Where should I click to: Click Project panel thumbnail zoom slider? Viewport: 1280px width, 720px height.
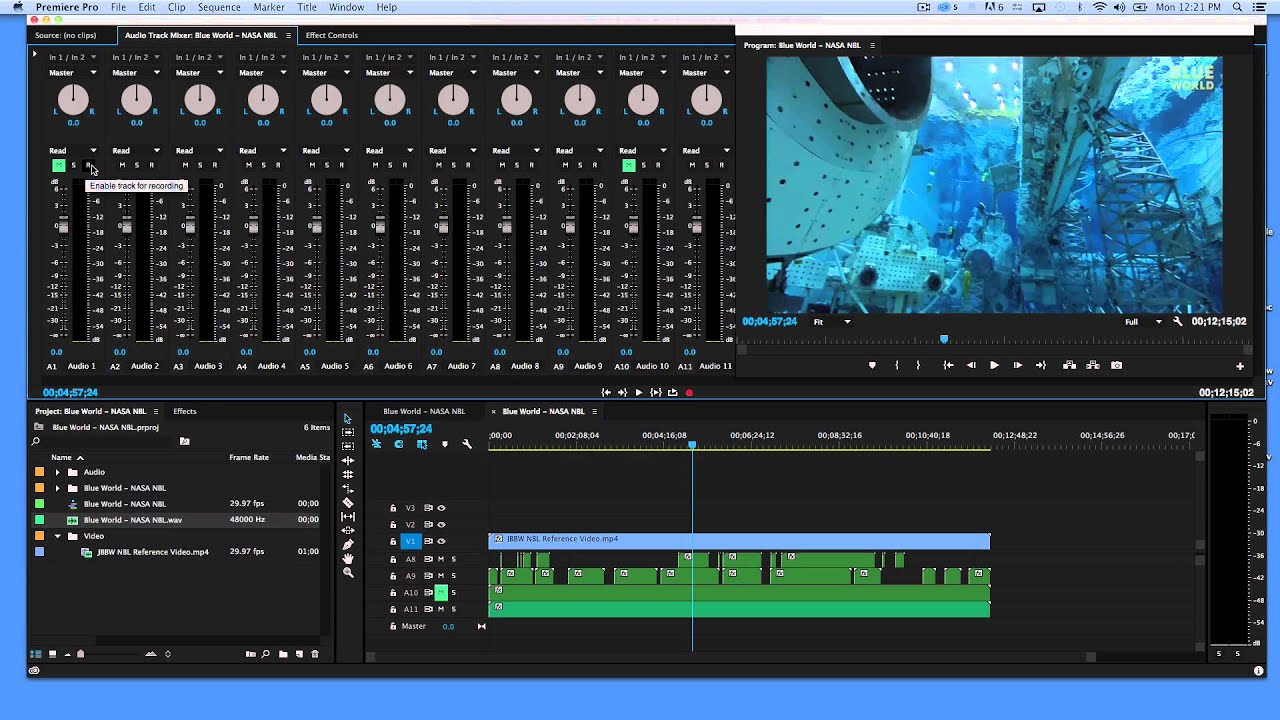click(81, 654)
